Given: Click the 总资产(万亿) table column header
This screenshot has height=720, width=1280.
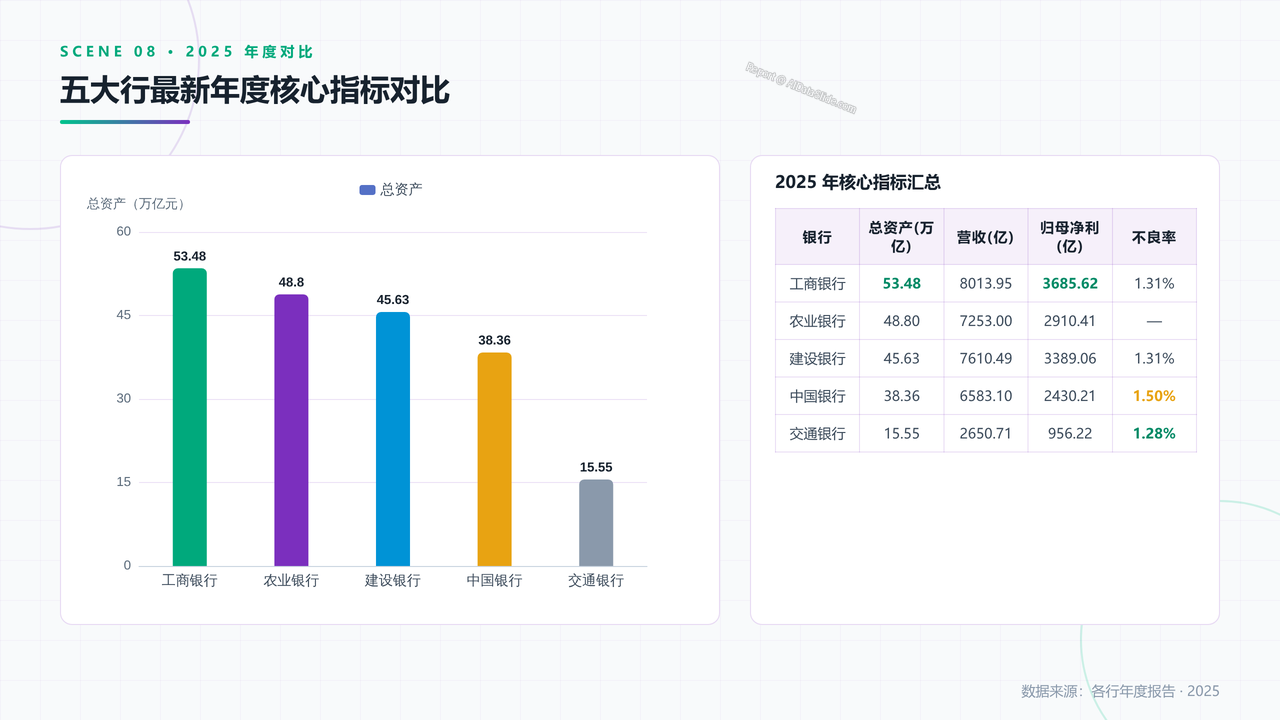Looking at the screenshot, I should (901, 237).
